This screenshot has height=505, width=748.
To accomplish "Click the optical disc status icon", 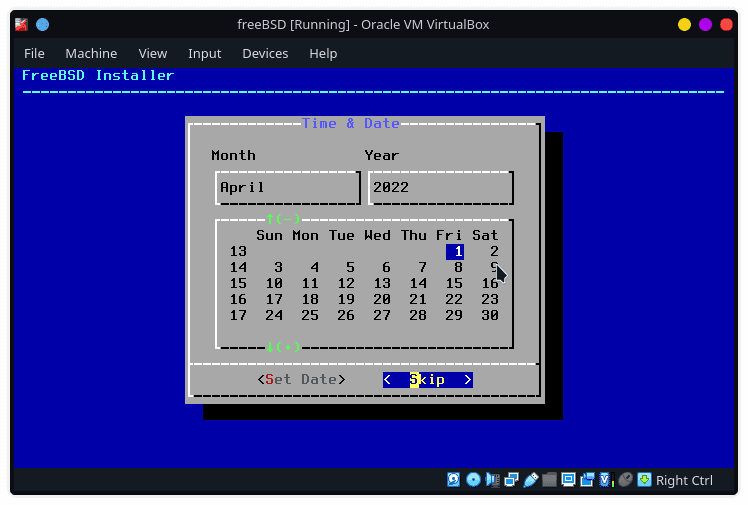I will tap(473, 480).
